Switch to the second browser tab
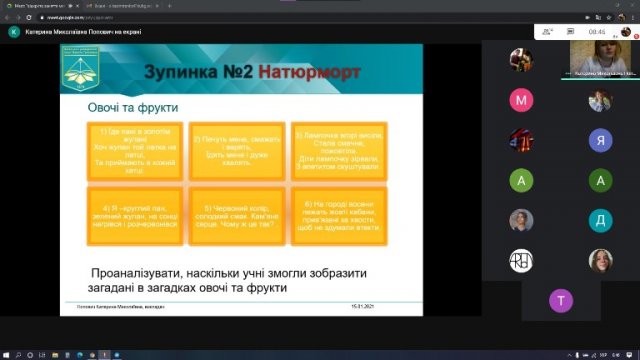Image resolution: width=640 pixels, height=360 pixels. coord(122,6)
